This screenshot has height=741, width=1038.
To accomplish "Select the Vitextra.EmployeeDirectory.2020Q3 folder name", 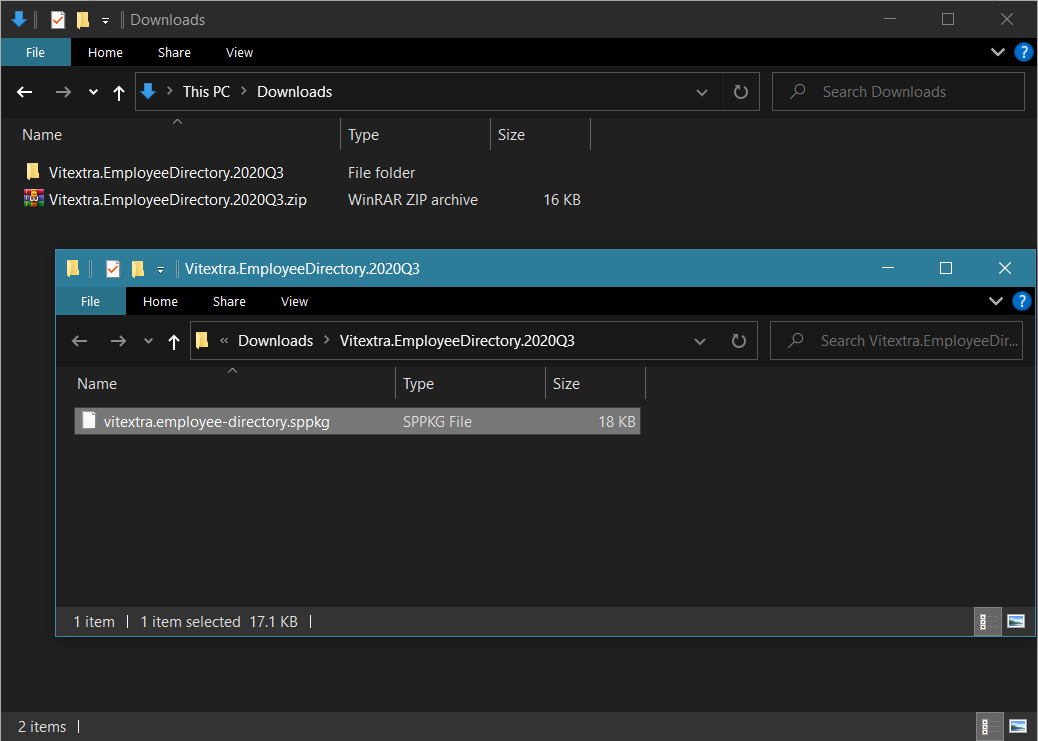I will pos(166,173).
